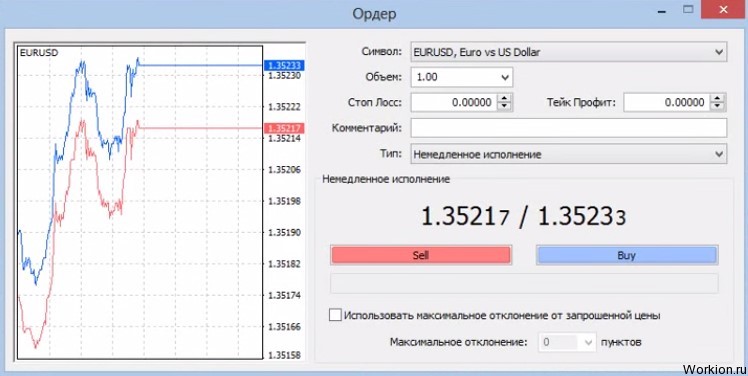Click the blue ask price tag 1.35233
The height and width of the screenshot is (376, 748).
pos(284,66)
